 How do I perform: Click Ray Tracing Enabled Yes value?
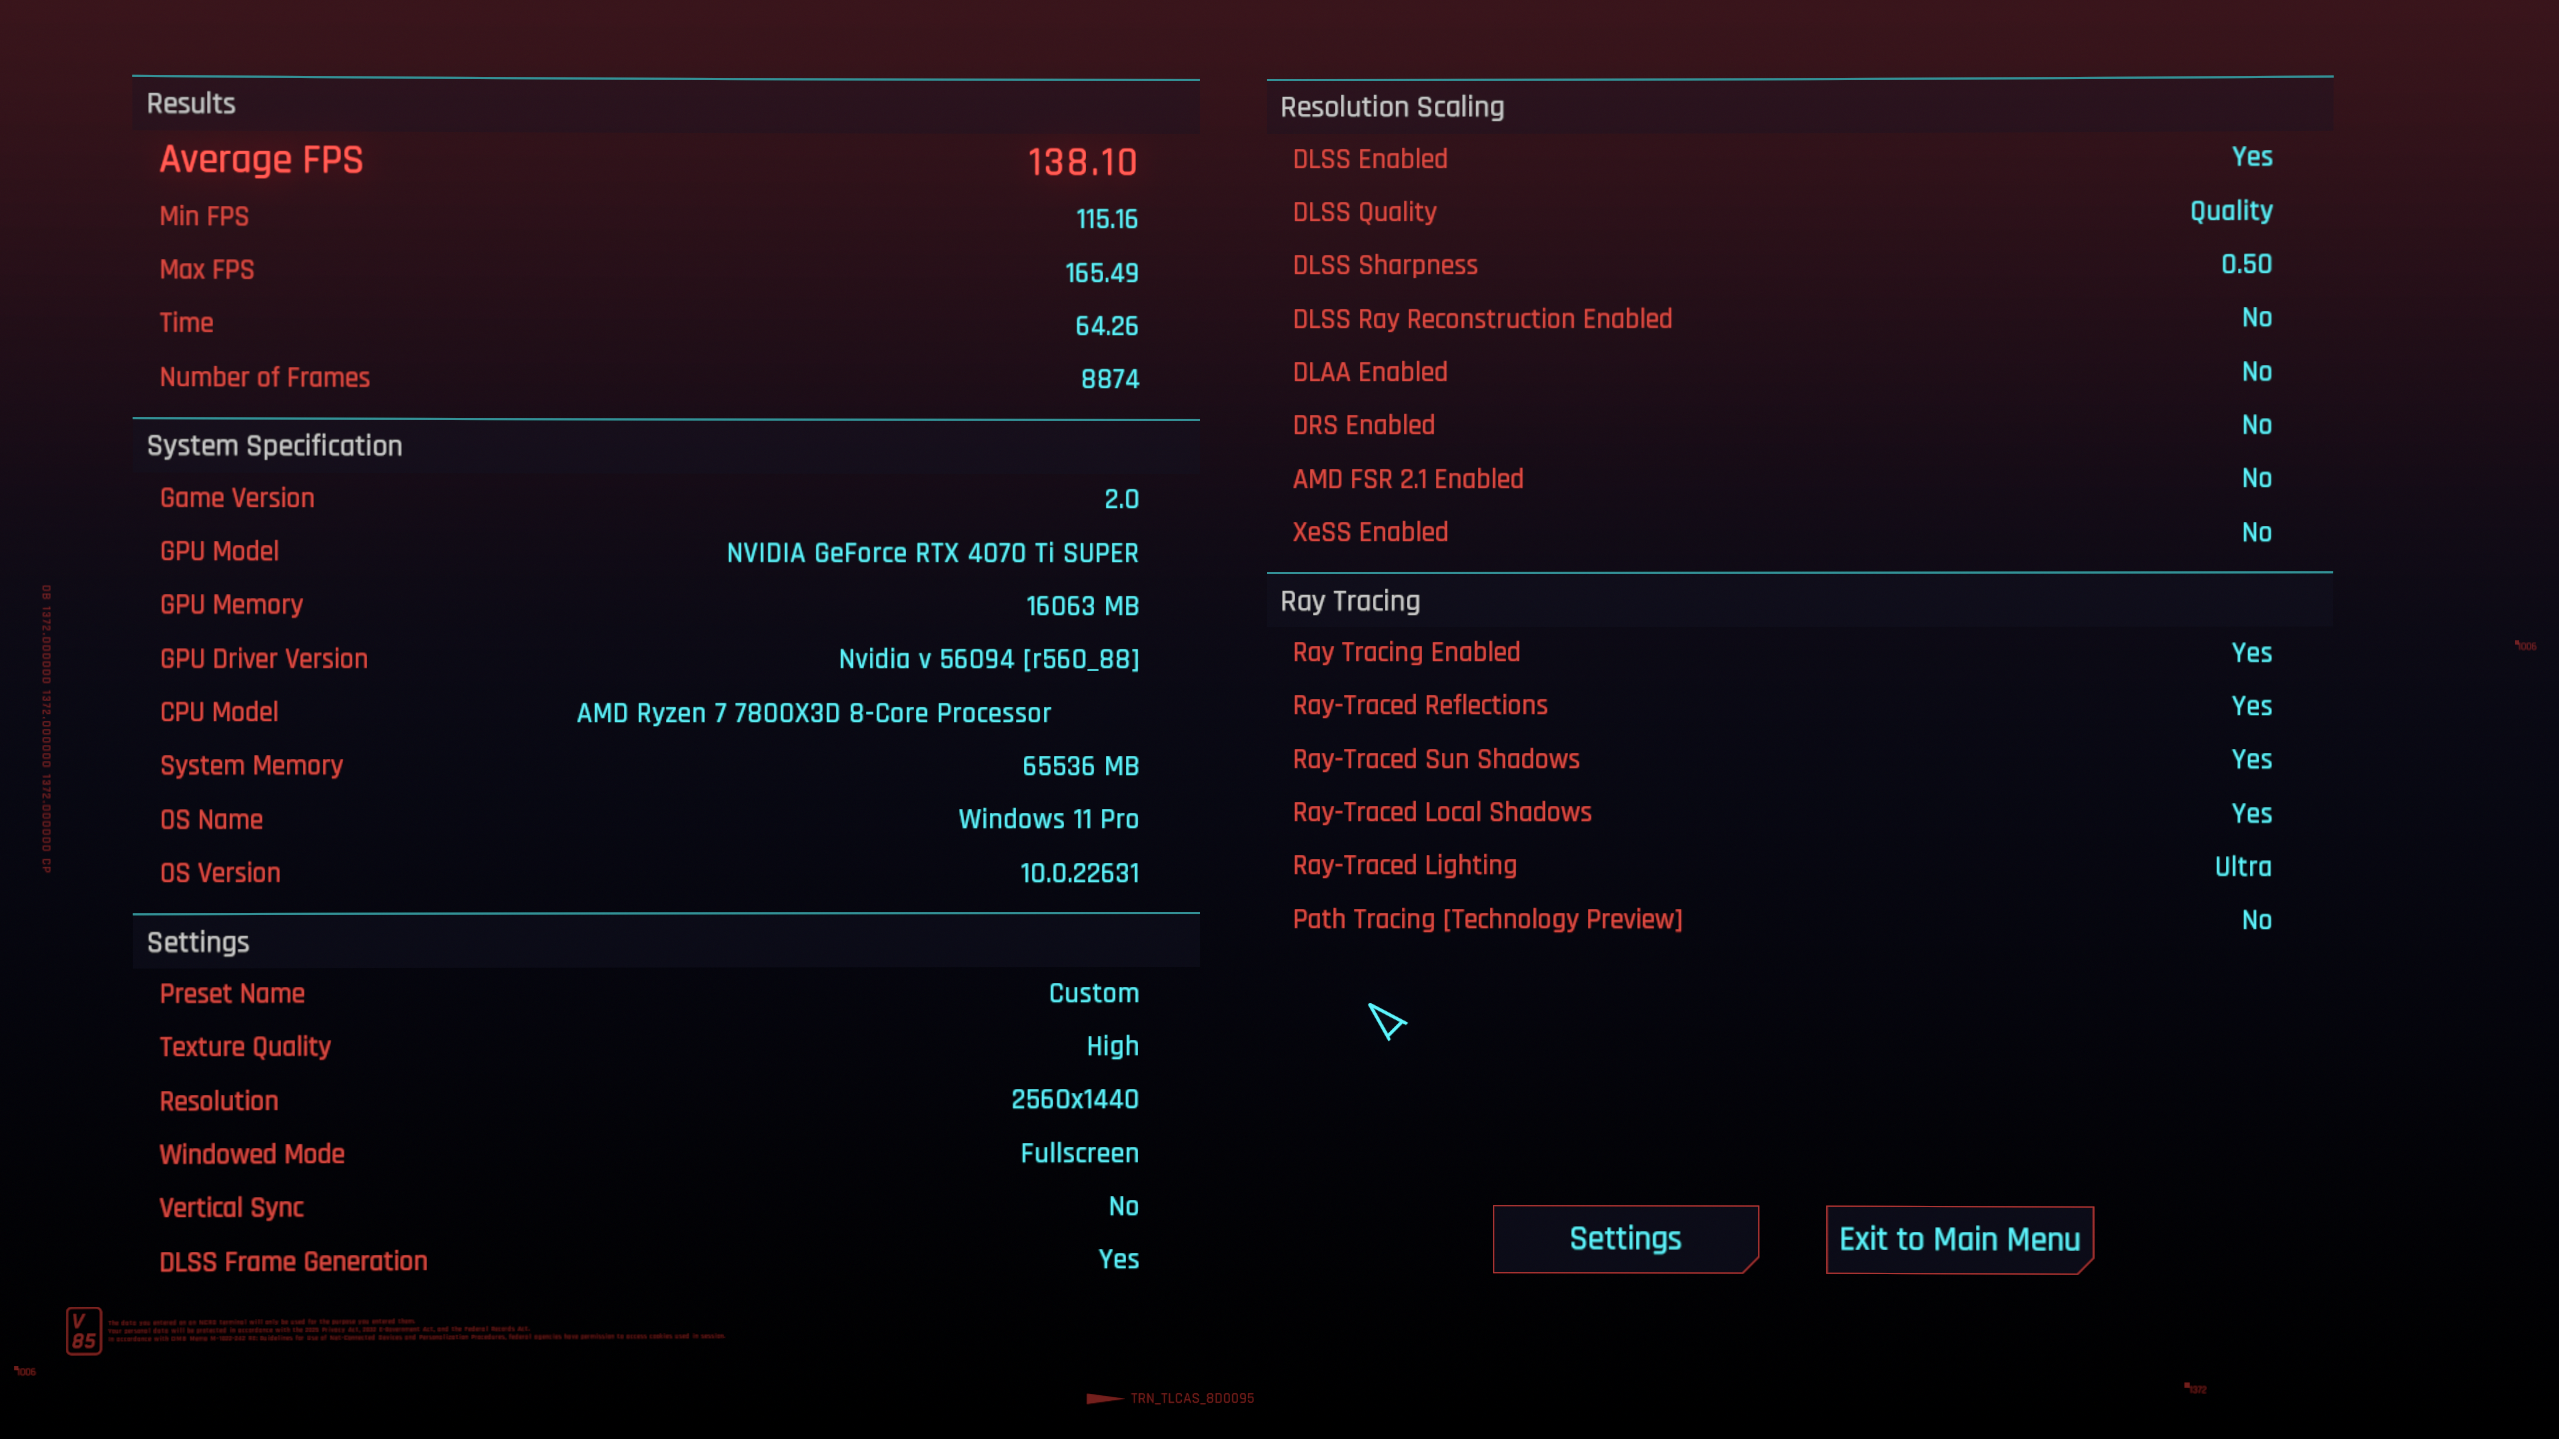tap(2251, 653)
